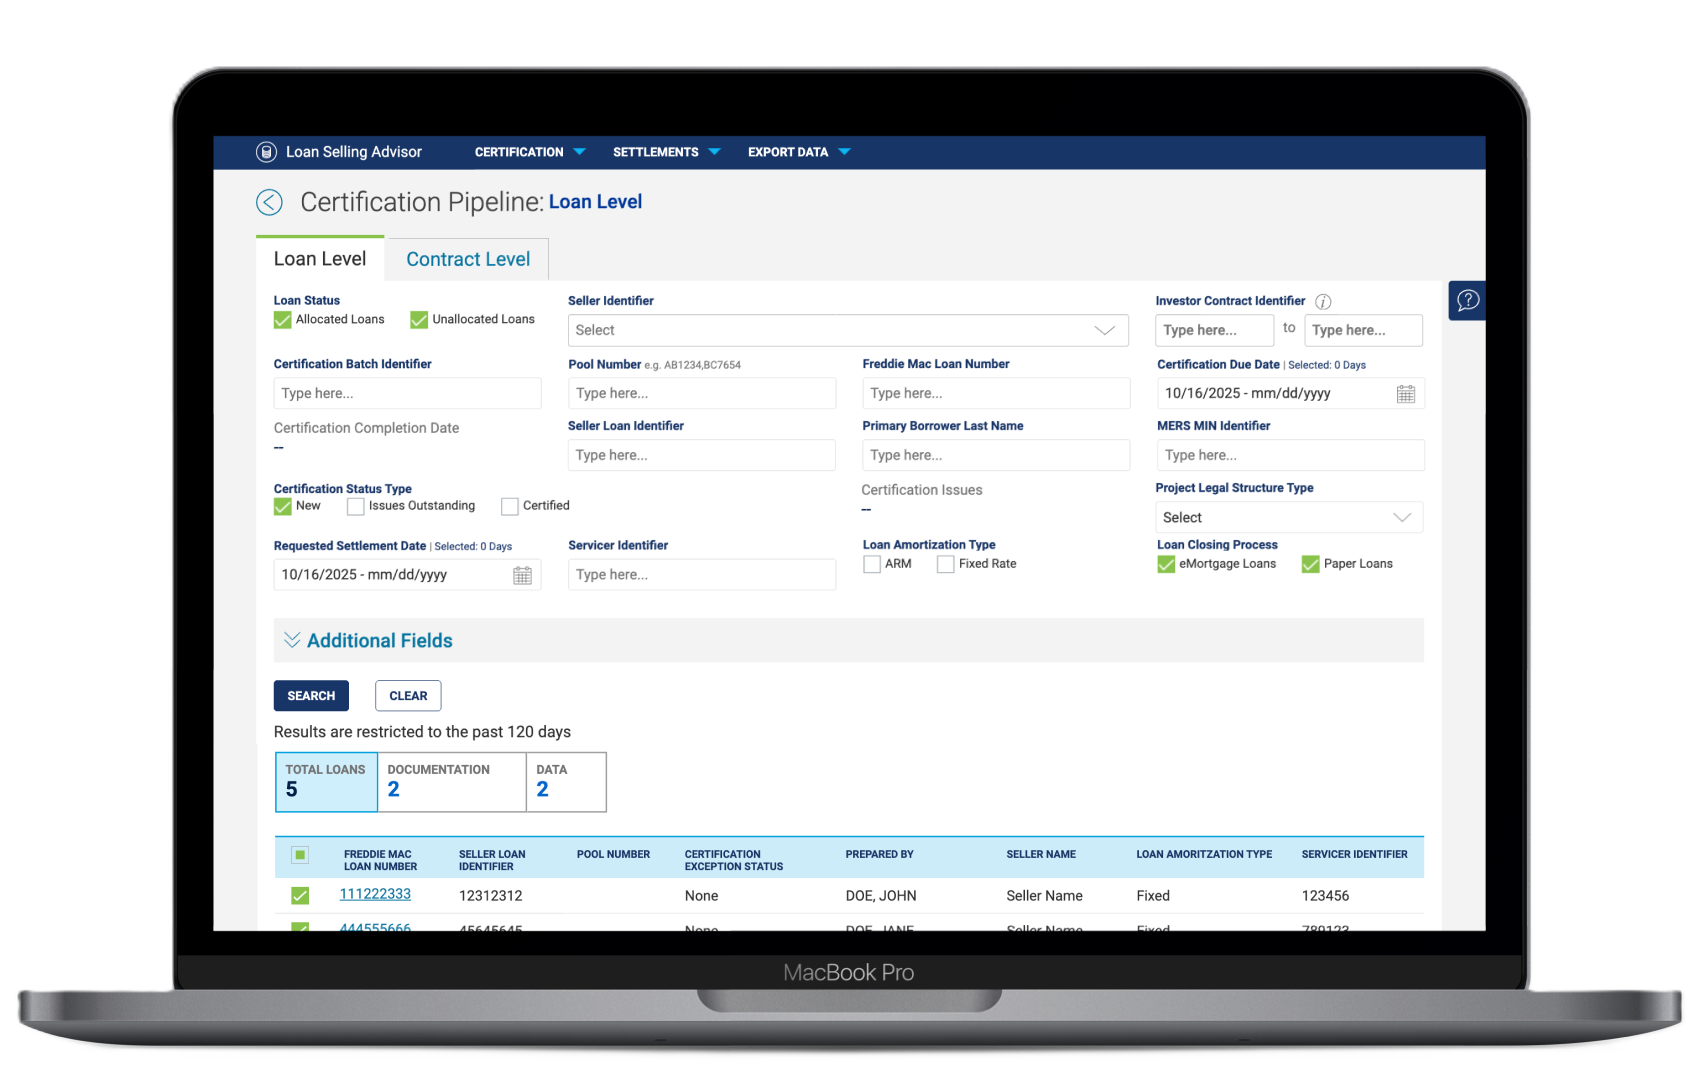This screenshot has width=1704, height=1067.
Task: Open the Requested Settlement Date calendar picker
Action: pyautogui.click(x=522, y=575)
